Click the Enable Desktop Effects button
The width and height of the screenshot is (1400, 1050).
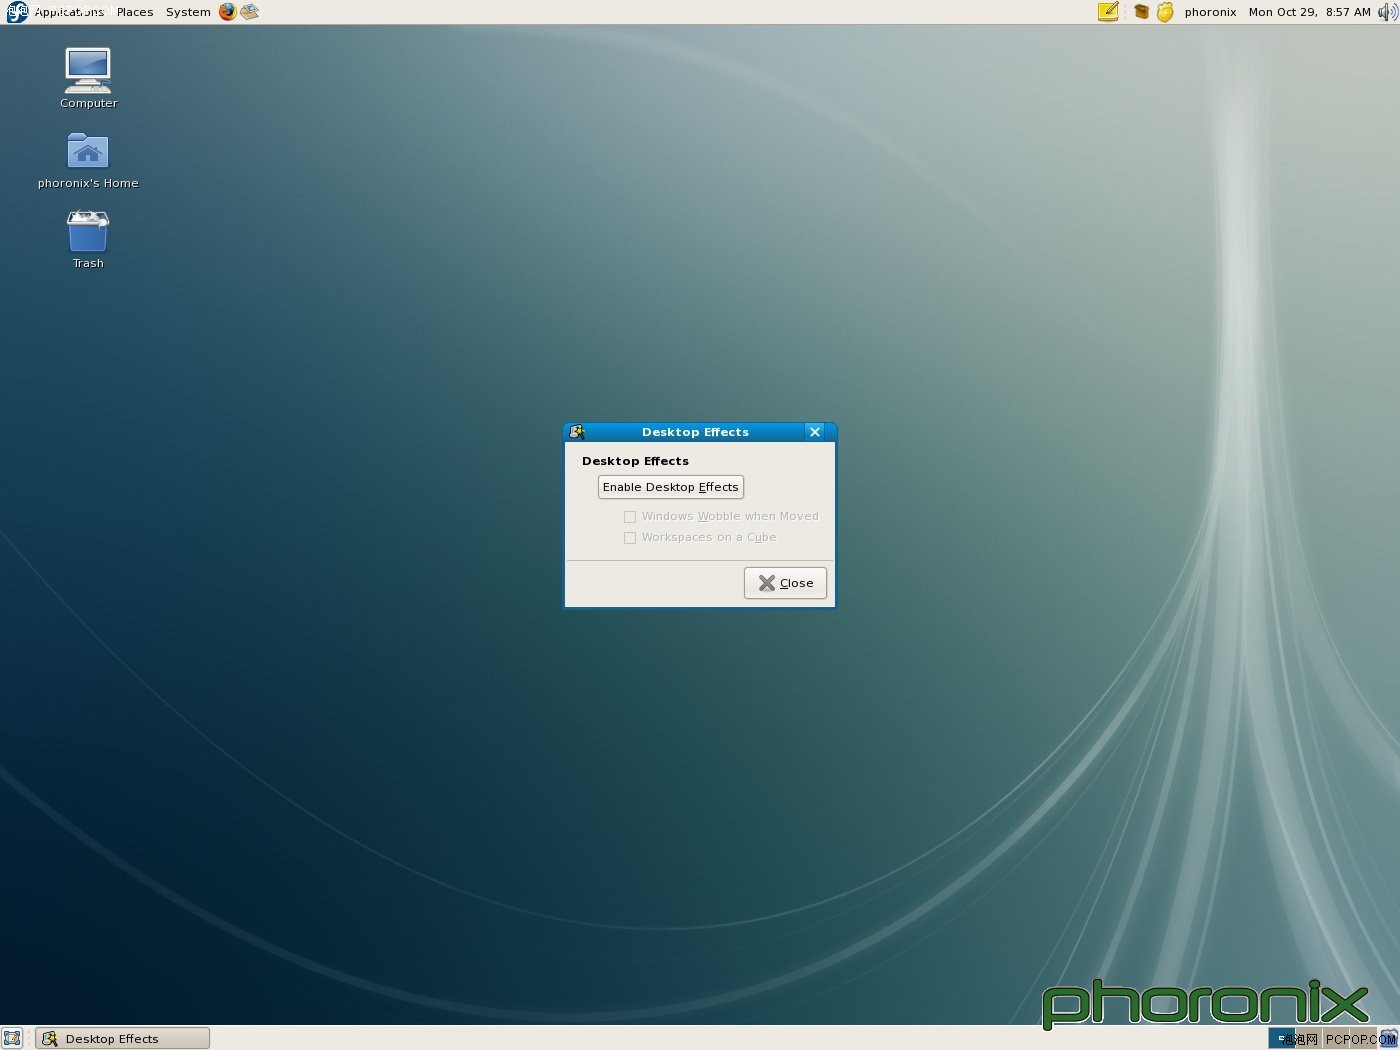tap(671, 487)
